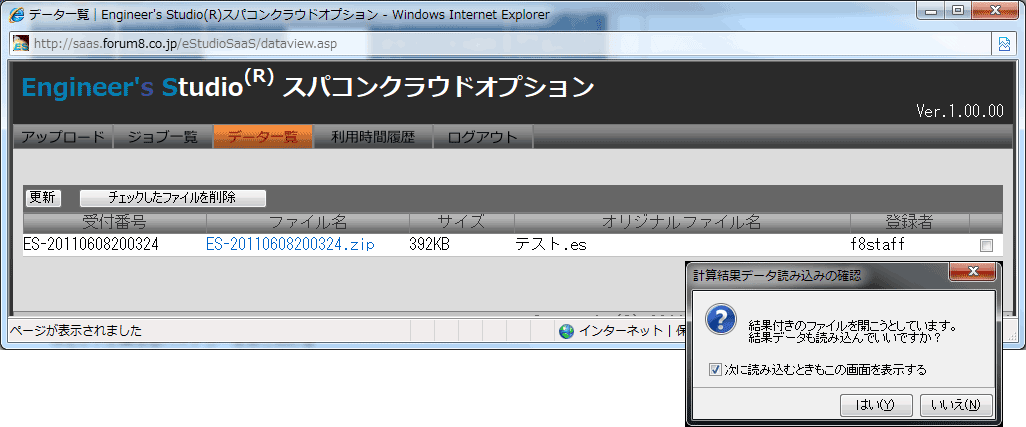Select the データ一覧 tab

click(263, 137)
